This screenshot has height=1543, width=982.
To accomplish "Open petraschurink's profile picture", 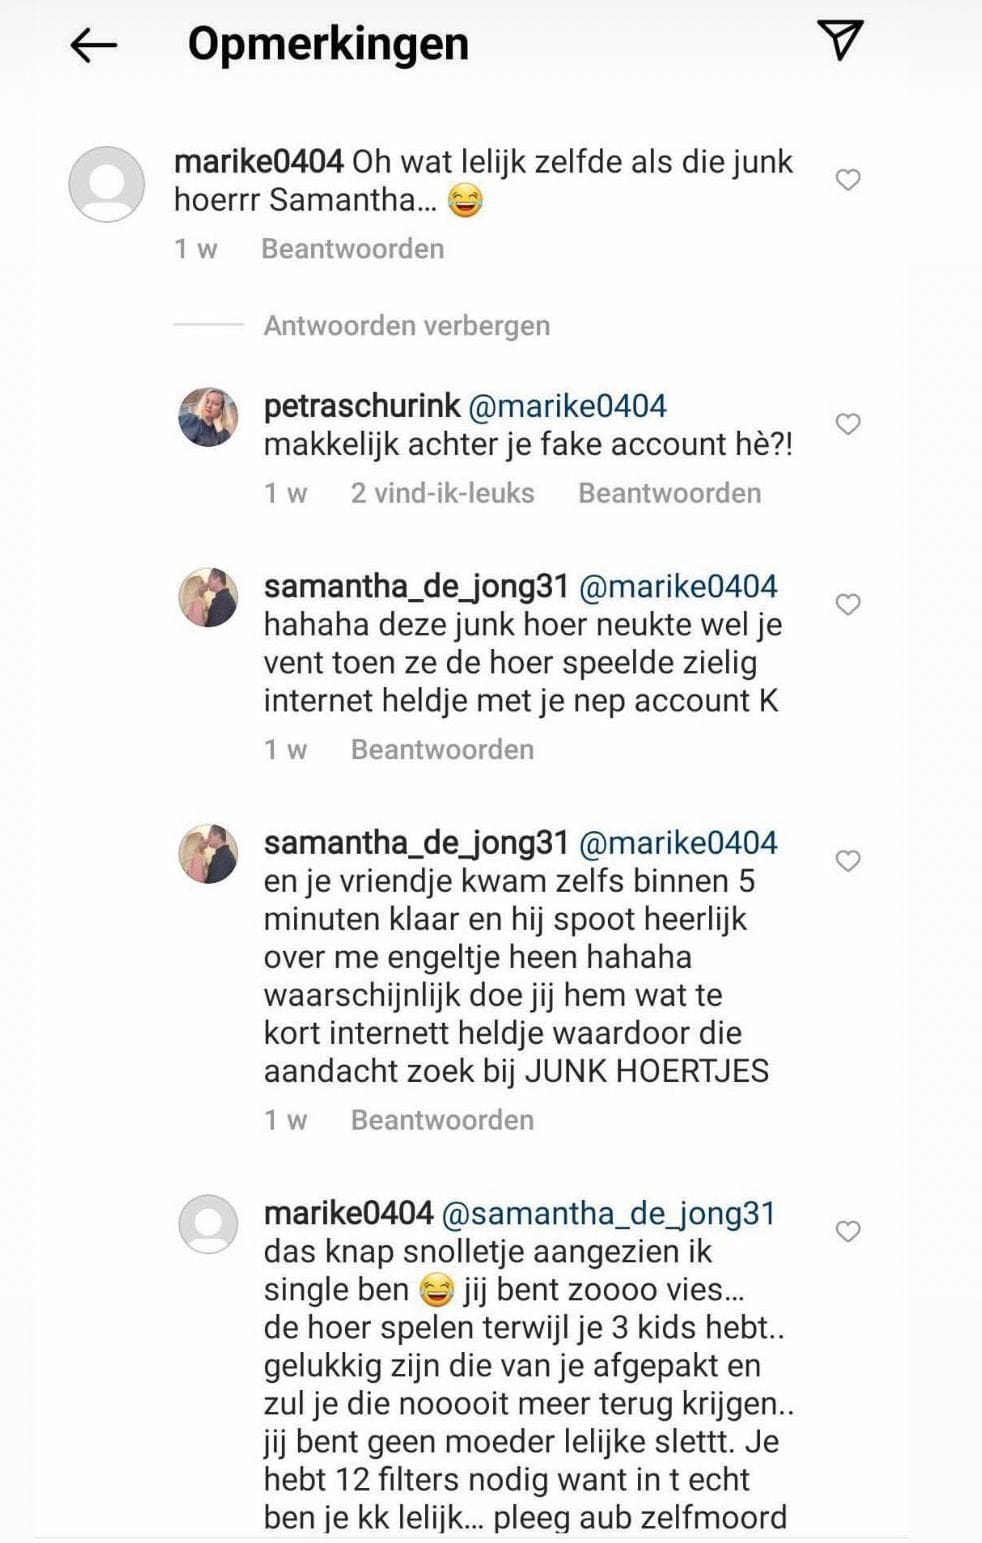I will [208, 417].
